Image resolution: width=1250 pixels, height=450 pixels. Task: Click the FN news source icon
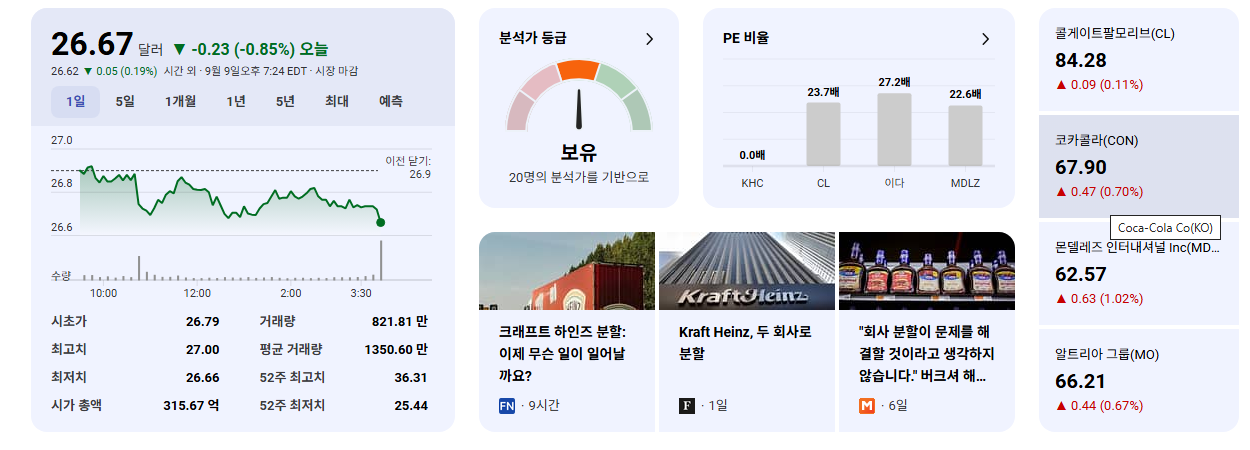[x=507, y=405]
